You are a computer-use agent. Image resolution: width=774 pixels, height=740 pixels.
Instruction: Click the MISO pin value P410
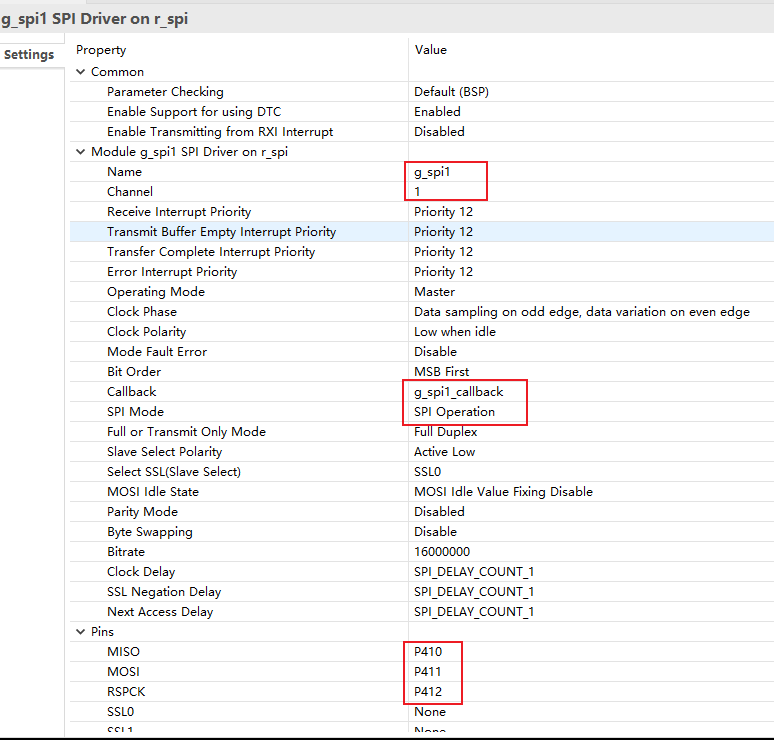tap(428, 652)
